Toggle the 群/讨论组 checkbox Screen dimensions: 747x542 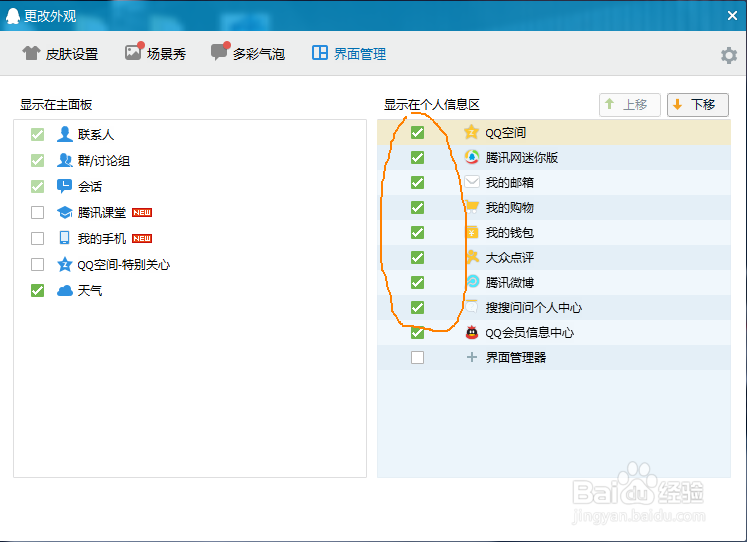point(38,160)
